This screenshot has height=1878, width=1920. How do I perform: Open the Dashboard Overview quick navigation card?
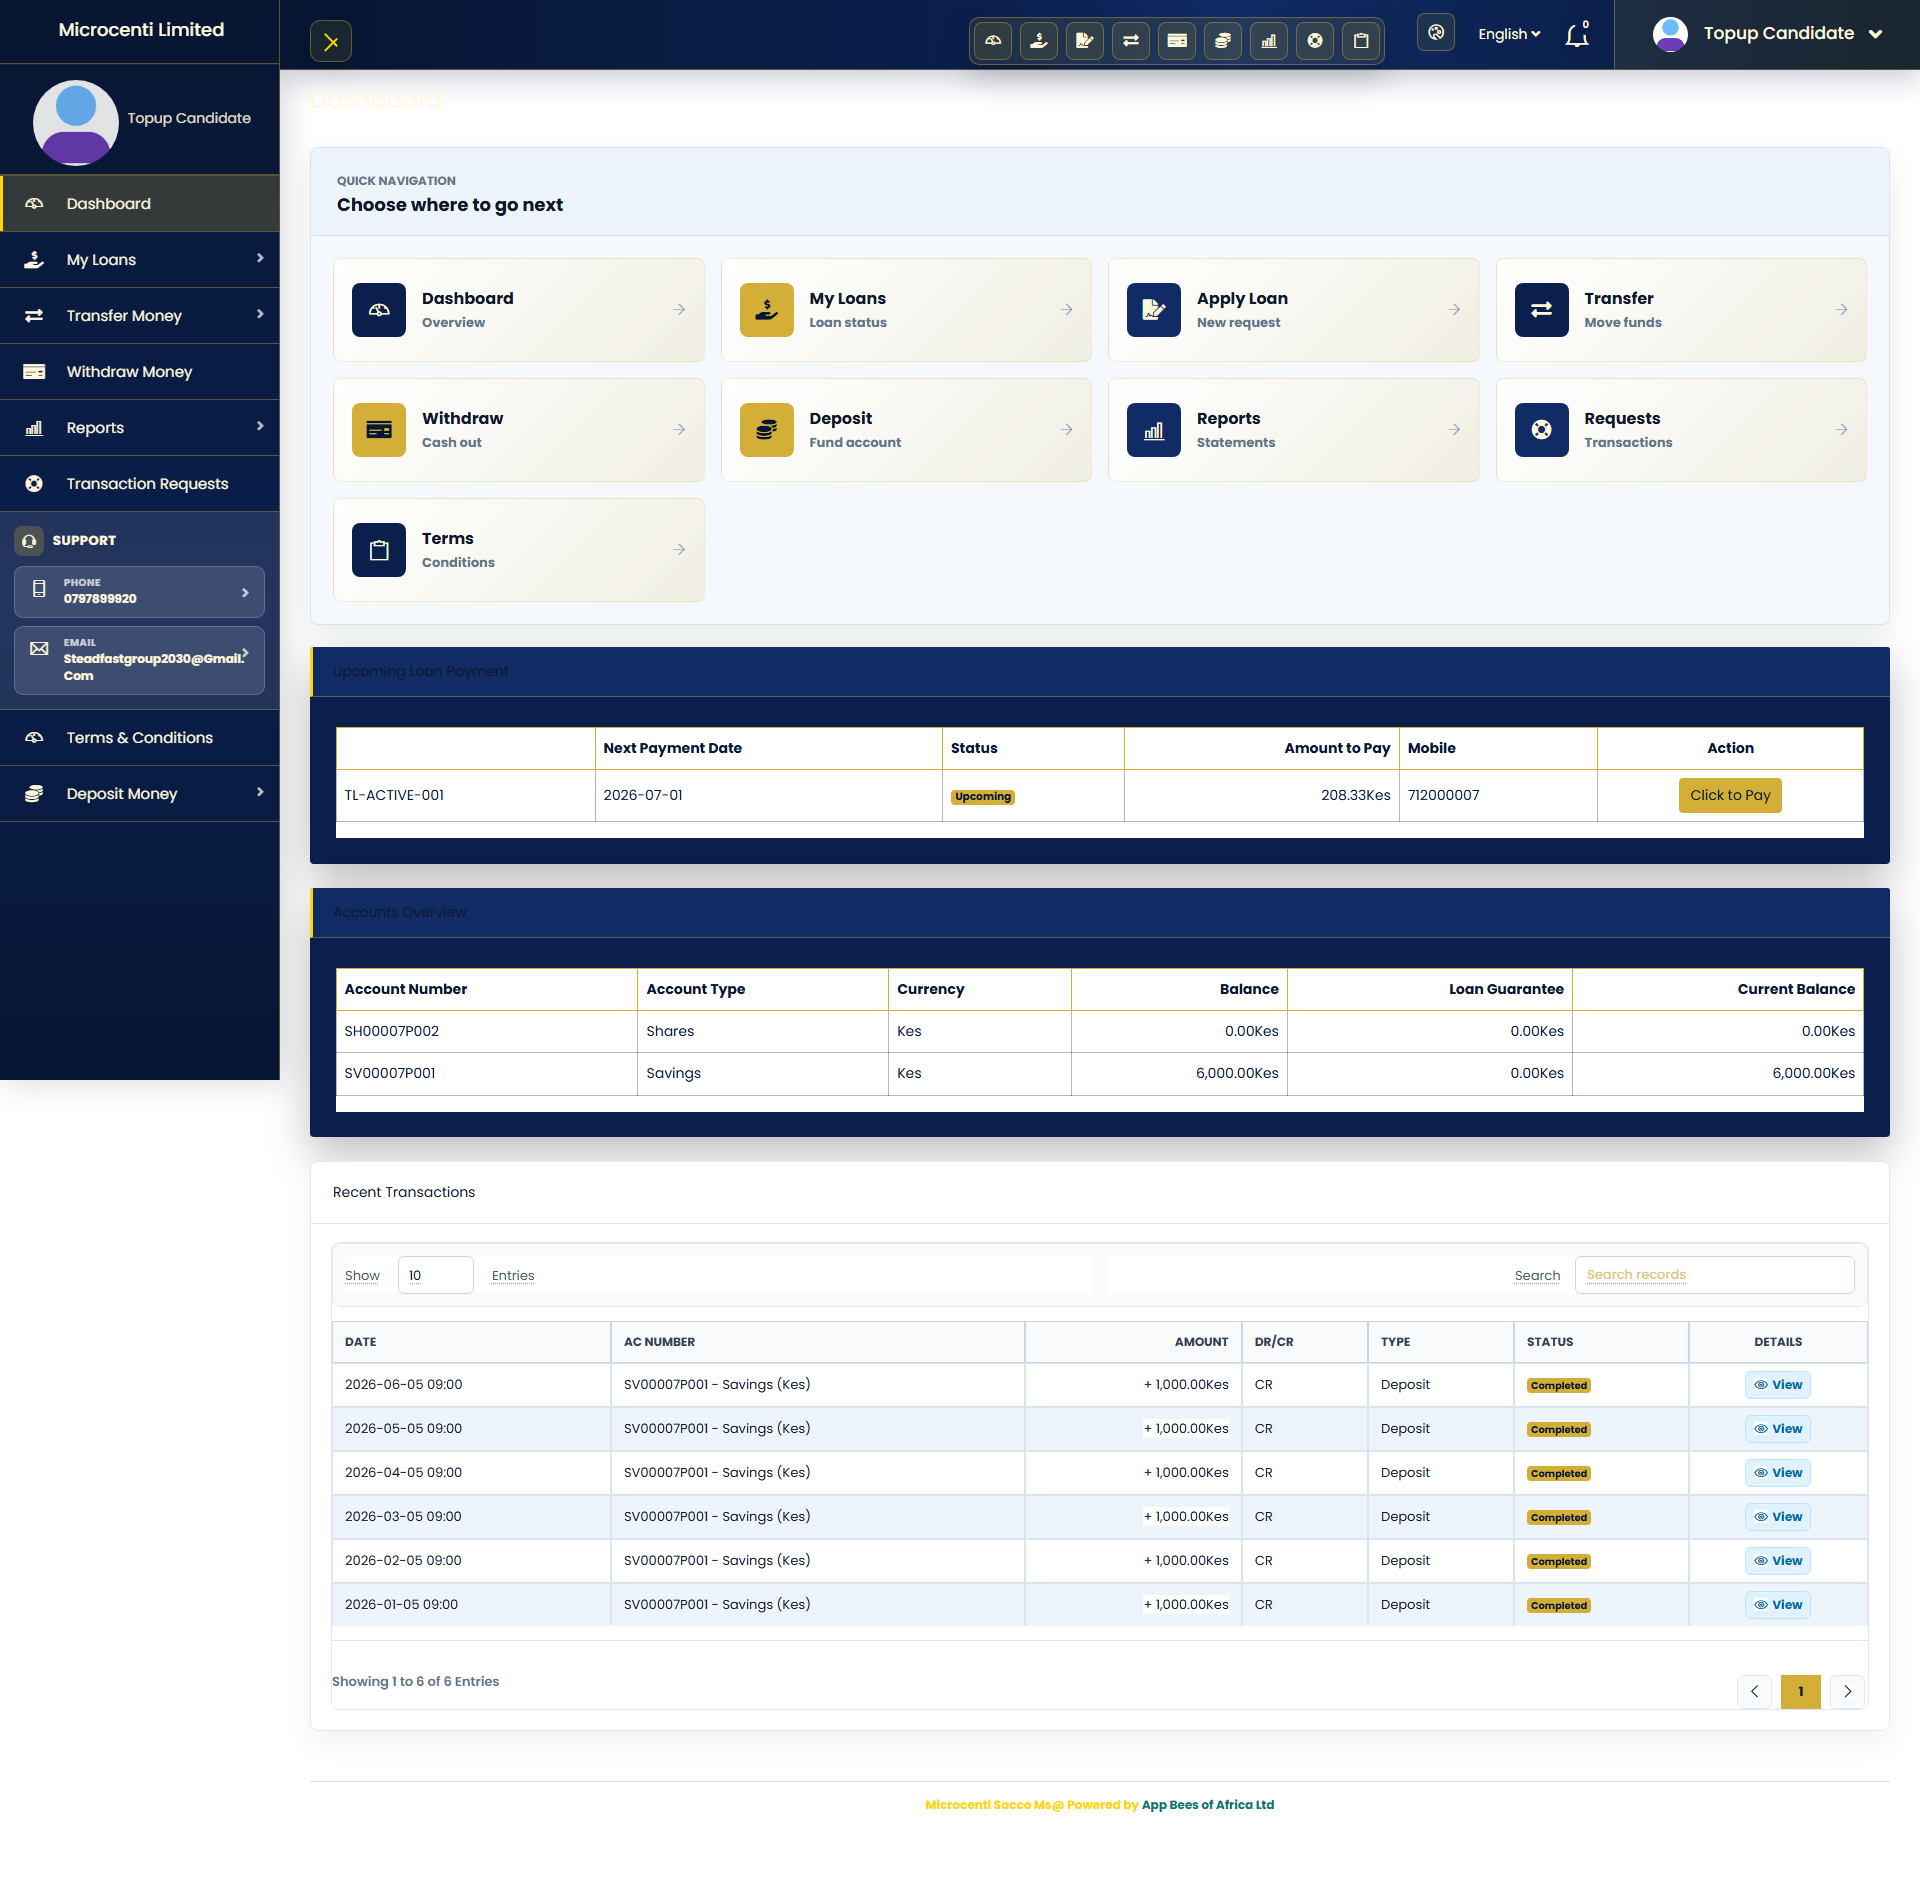coord(519,310)
